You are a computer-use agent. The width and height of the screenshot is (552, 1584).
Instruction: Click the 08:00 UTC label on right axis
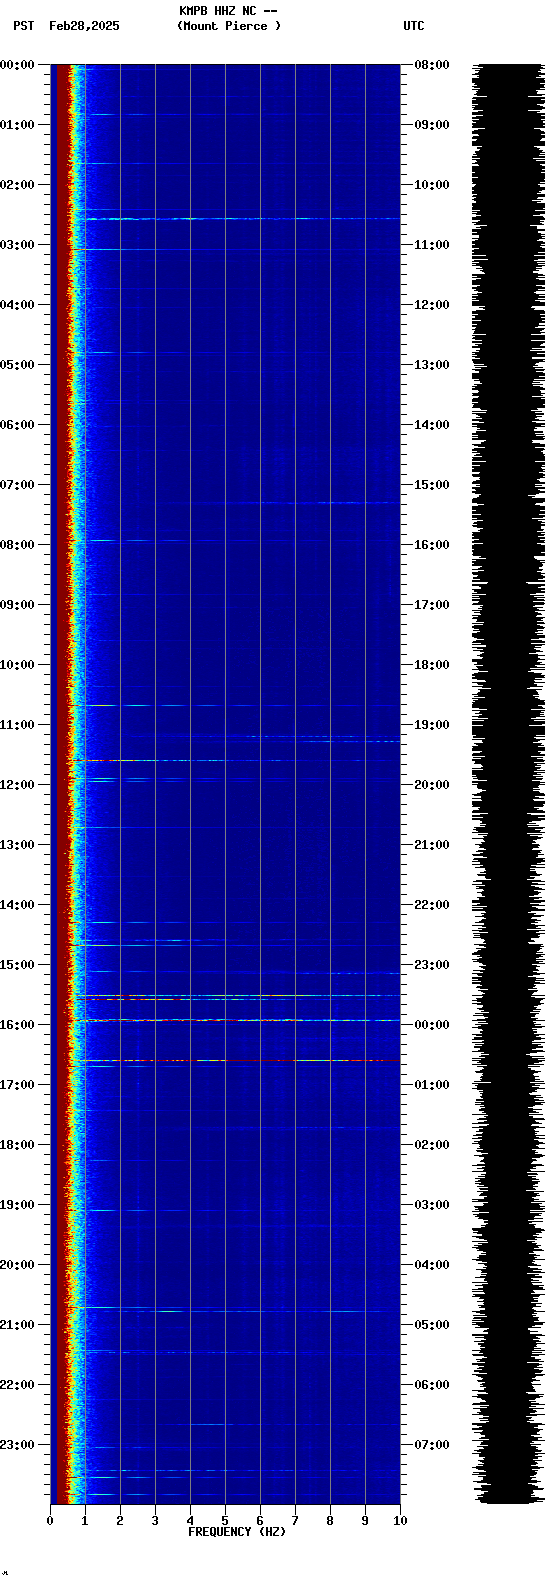click(431, 65)
